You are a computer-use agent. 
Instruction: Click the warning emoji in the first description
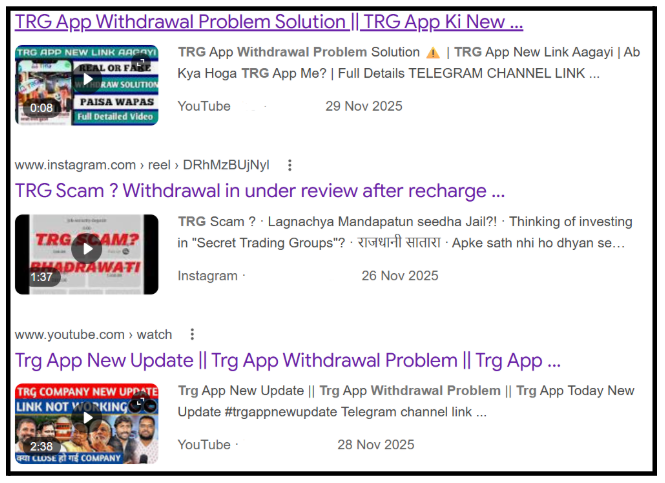click(x=433, y=53)
